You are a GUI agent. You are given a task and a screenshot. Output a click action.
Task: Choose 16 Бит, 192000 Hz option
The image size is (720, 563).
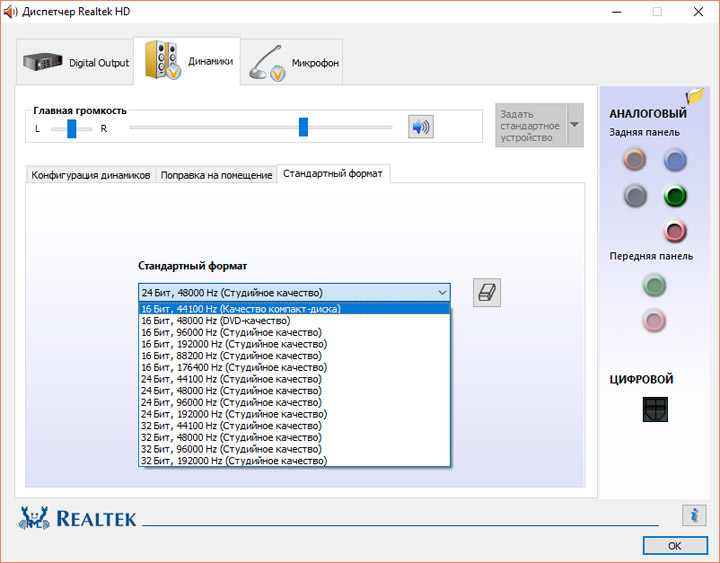click(x=294, y=344)
